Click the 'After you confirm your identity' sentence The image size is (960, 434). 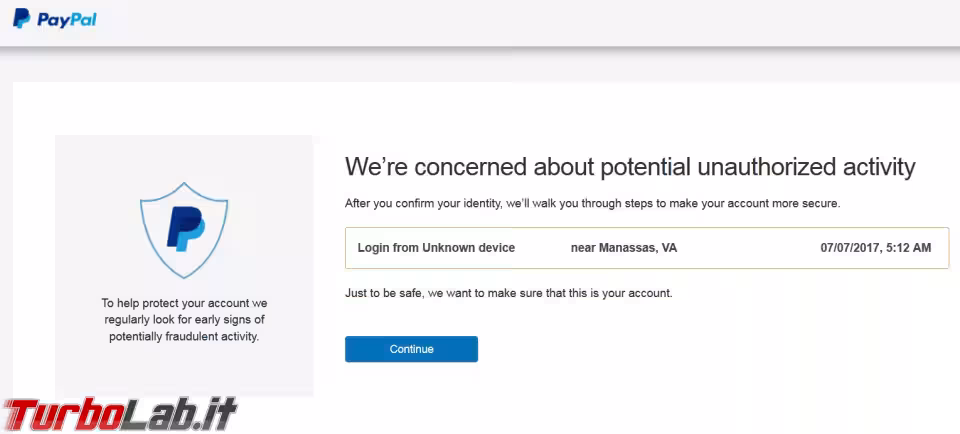pyautogui.click(x=592, y=203)
